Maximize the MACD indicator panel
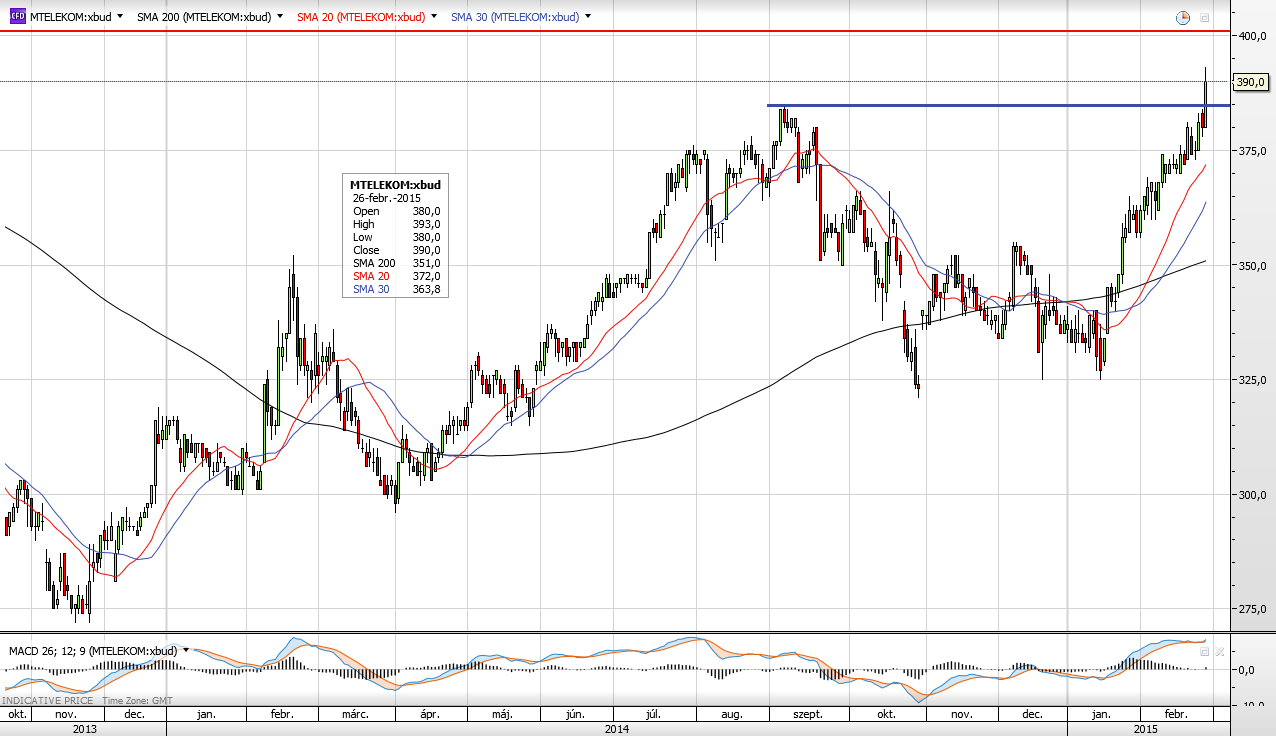 [x=1205, y=651]
